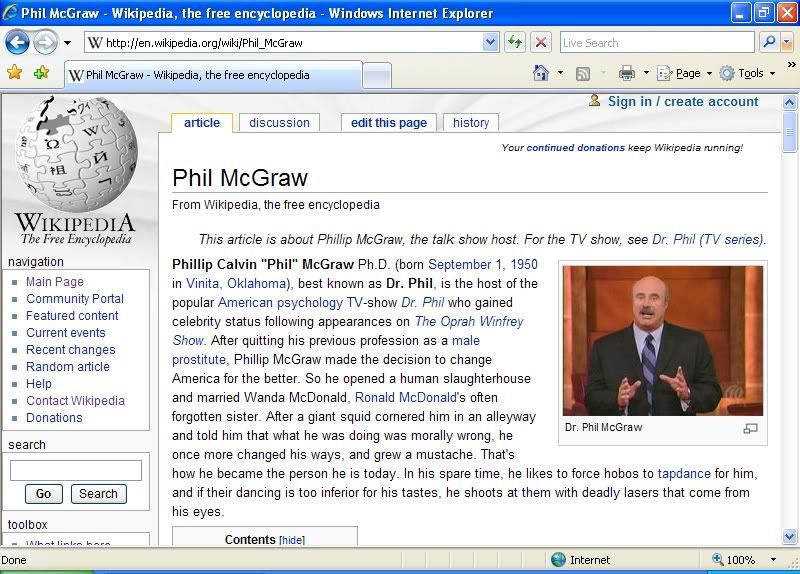Click the magnifier Search icon
Image resolution: width=800 pixels, height=574 pixels.
(769, 42)
